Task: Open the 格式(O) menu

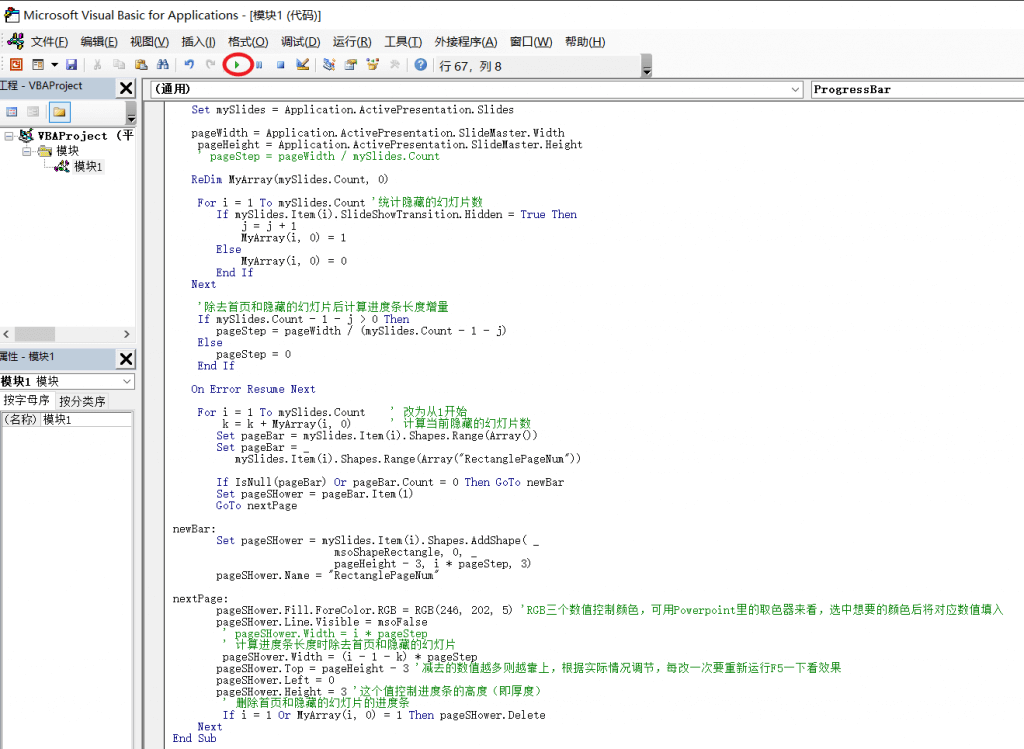Action: coord(248,42)
